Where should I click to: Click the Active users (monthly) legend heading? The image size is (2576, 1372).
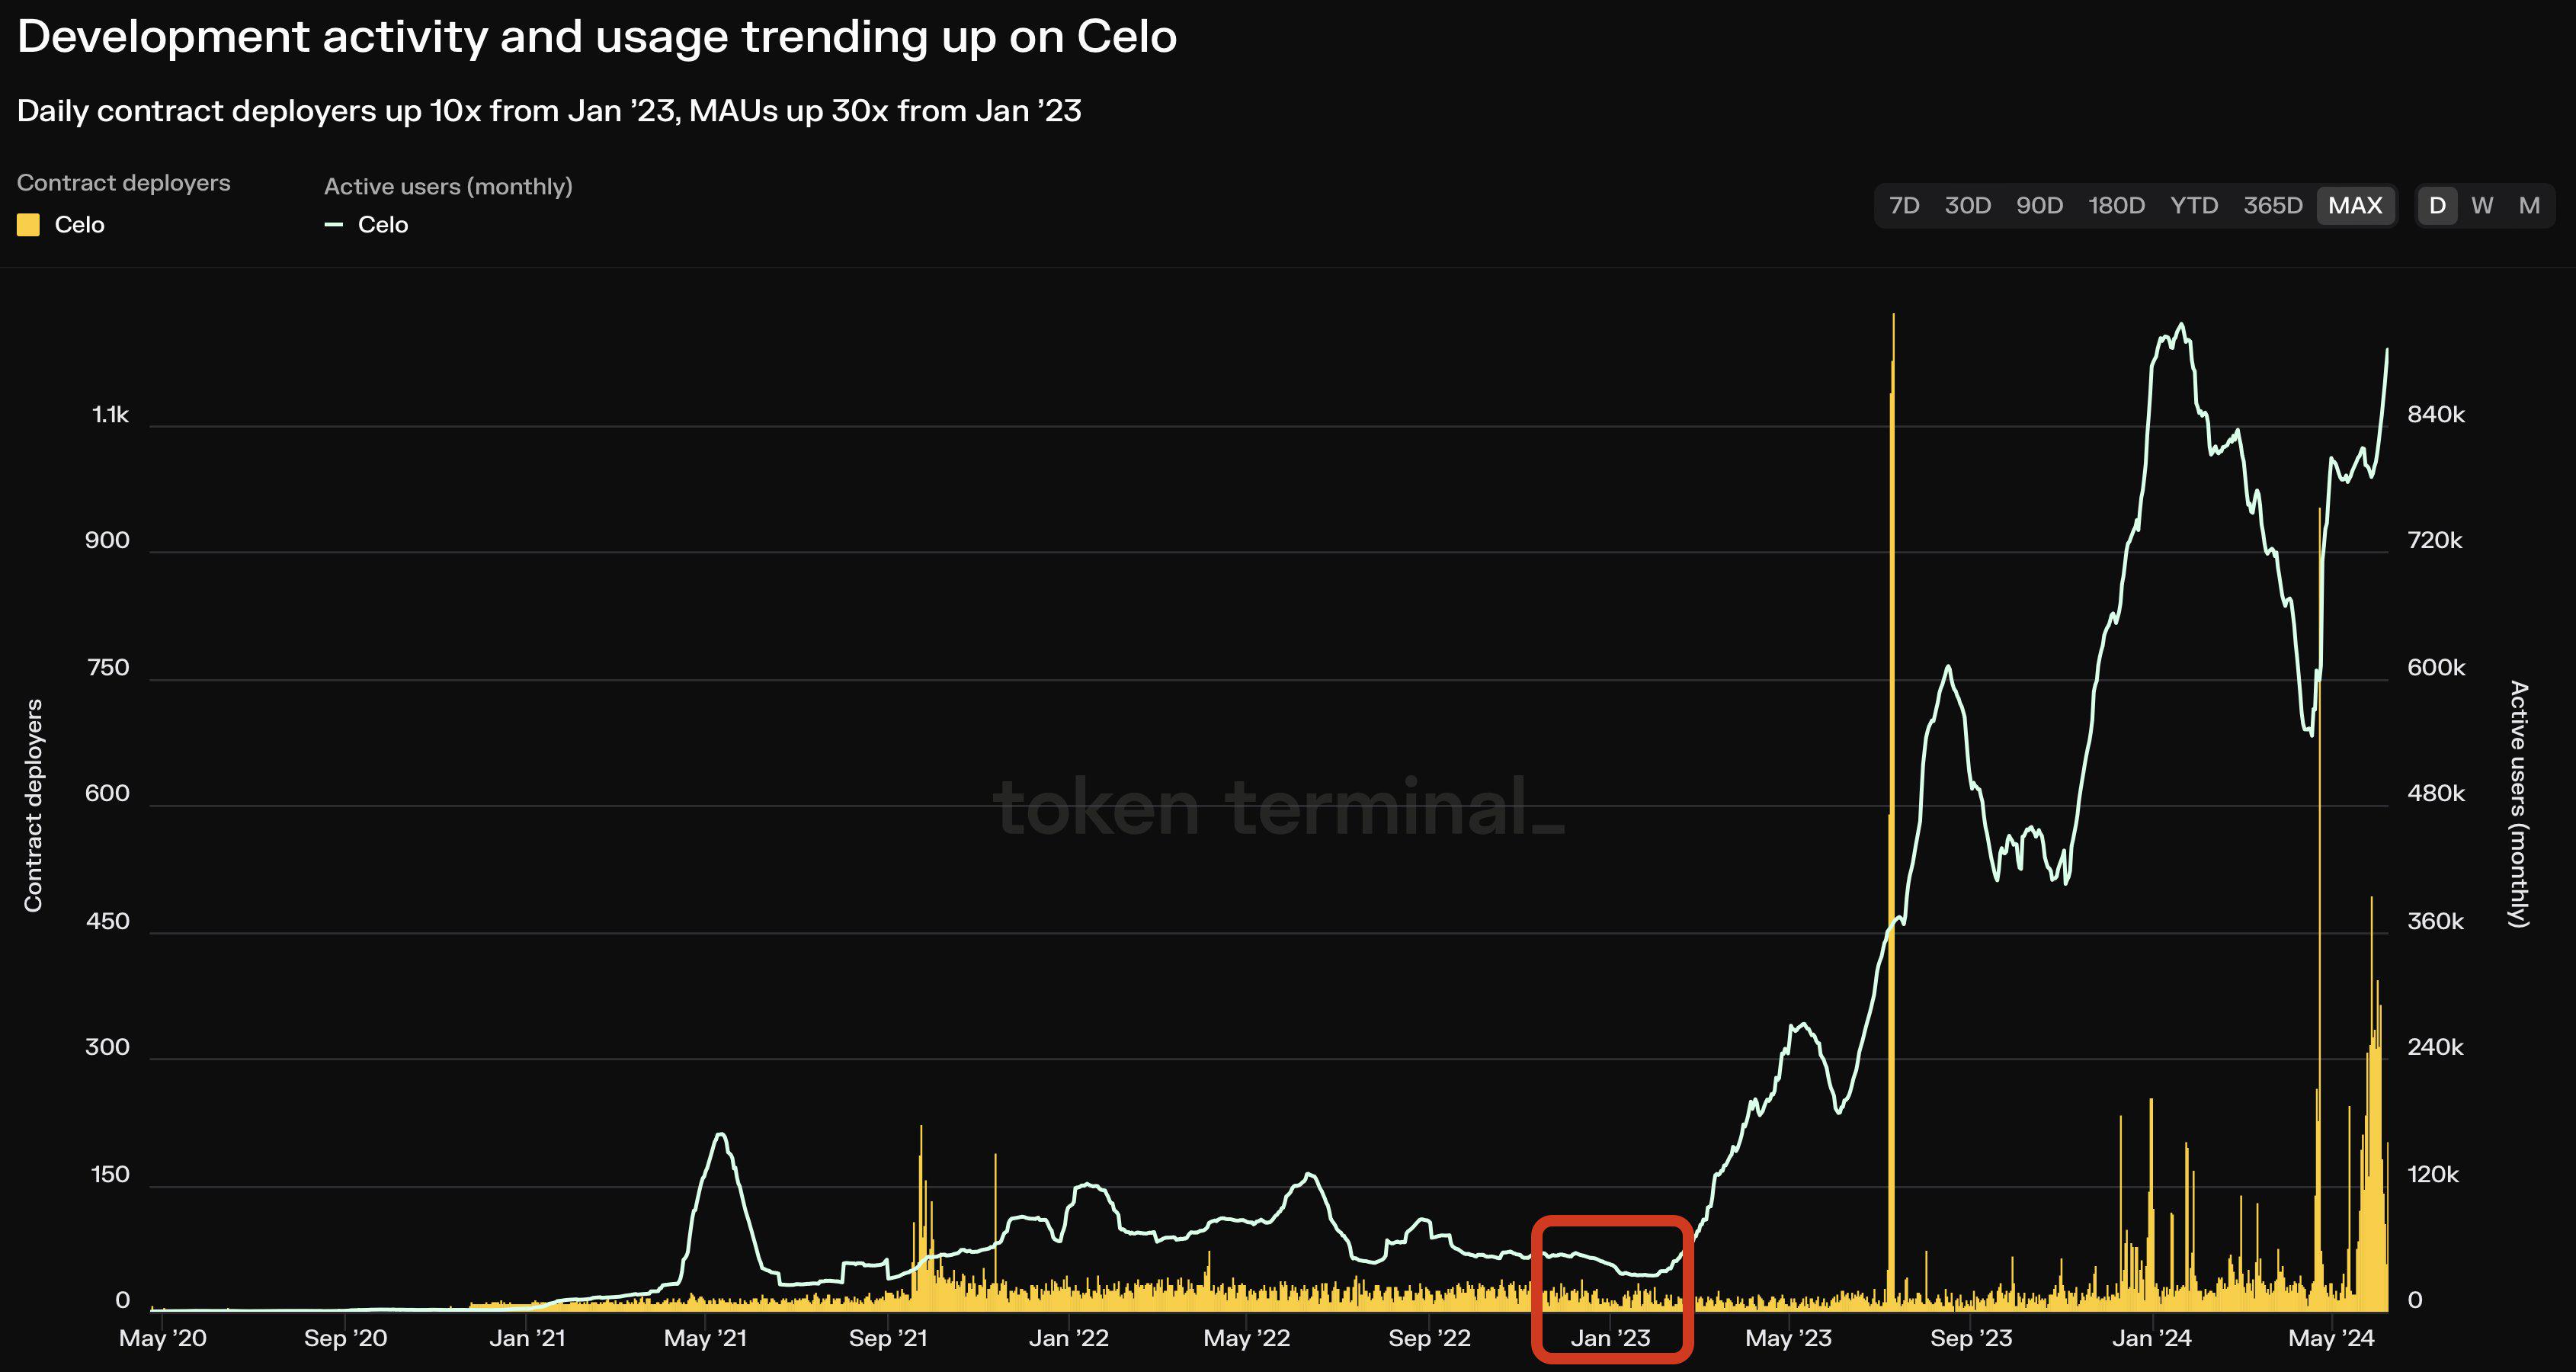click(x=448, y=186)
